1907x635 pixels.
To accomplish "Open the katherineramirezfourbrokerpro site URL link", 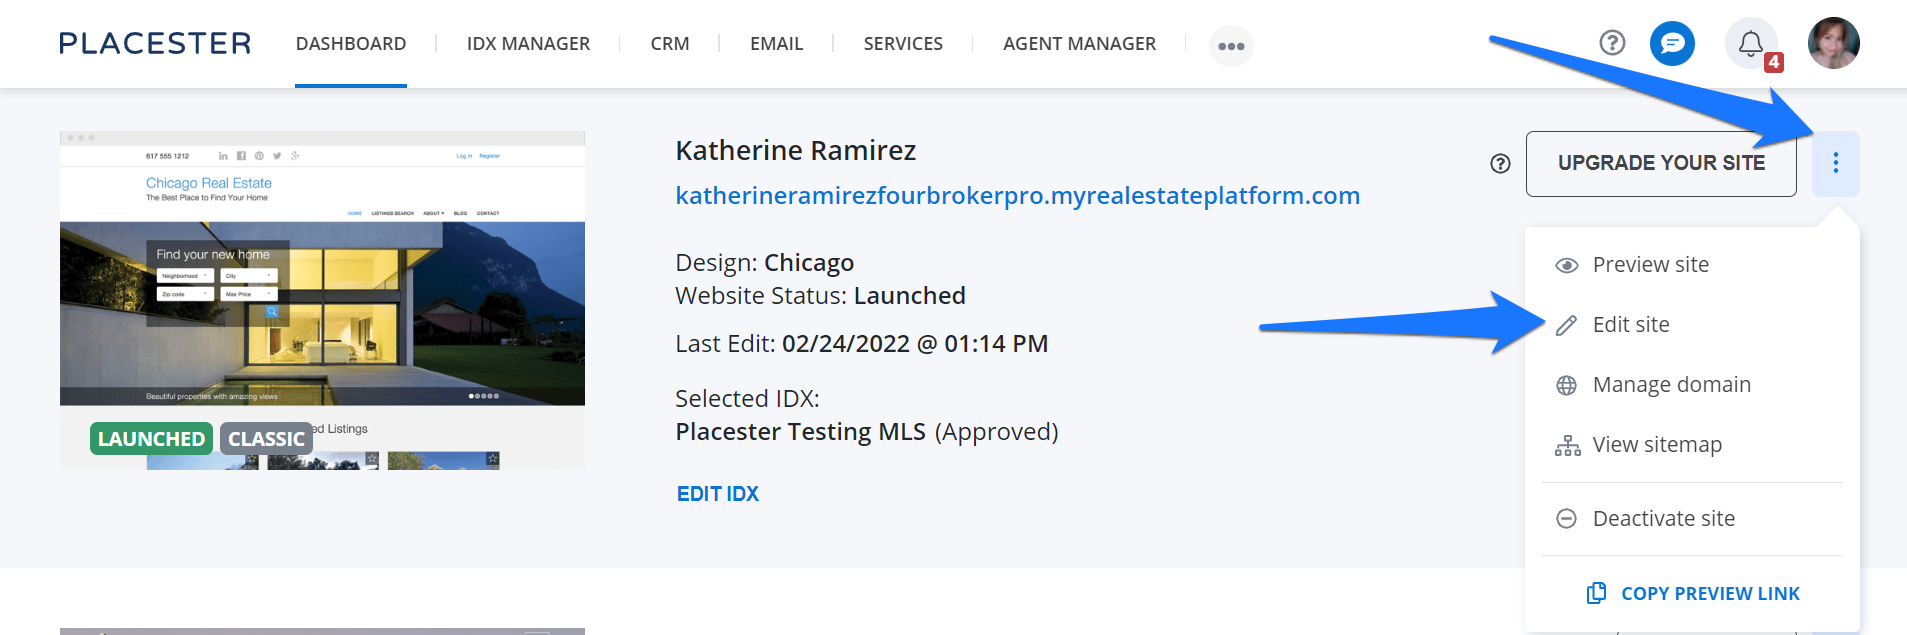I will (1017, 196).
